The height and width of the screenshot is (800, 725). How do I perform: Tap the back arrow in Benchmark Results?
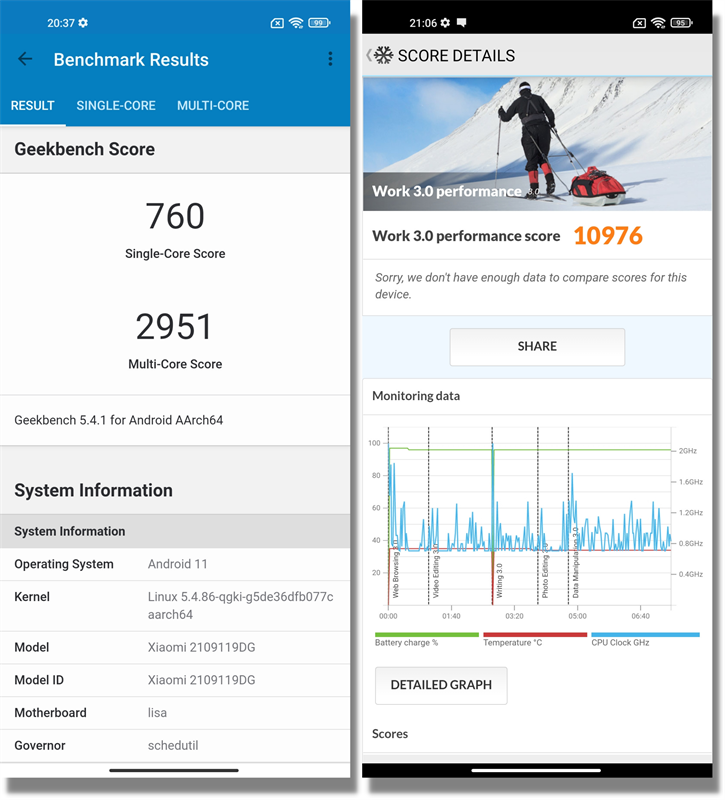click(x=25, y=59)
